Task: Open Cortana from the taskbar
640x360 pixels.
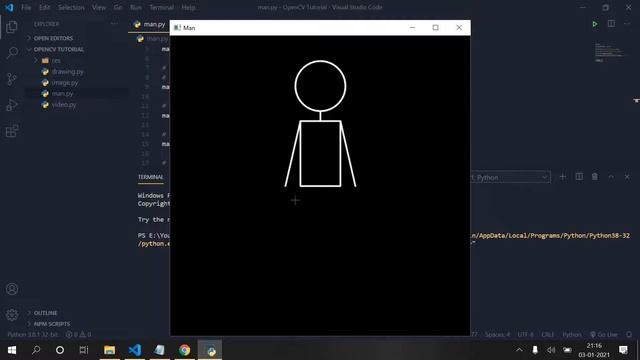Action: 60,350
